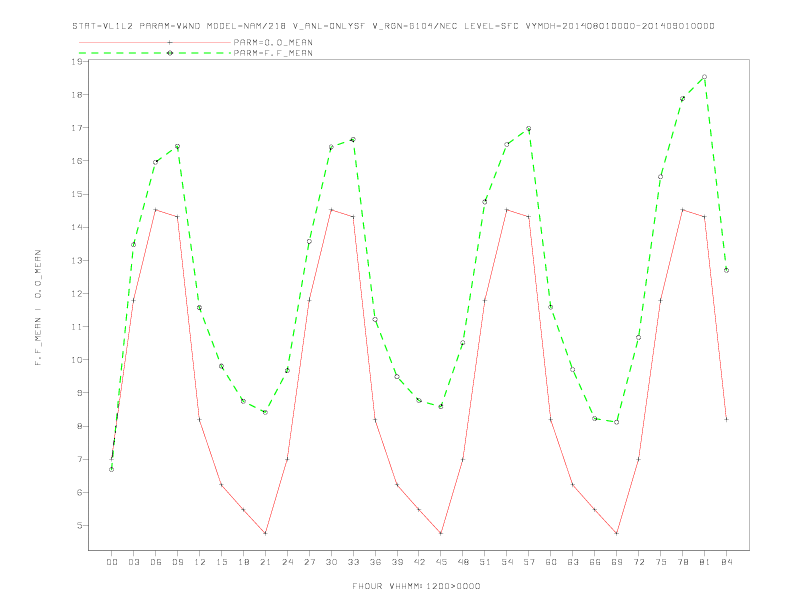Click x-axis tick label 21

click(x=265, y=562)
